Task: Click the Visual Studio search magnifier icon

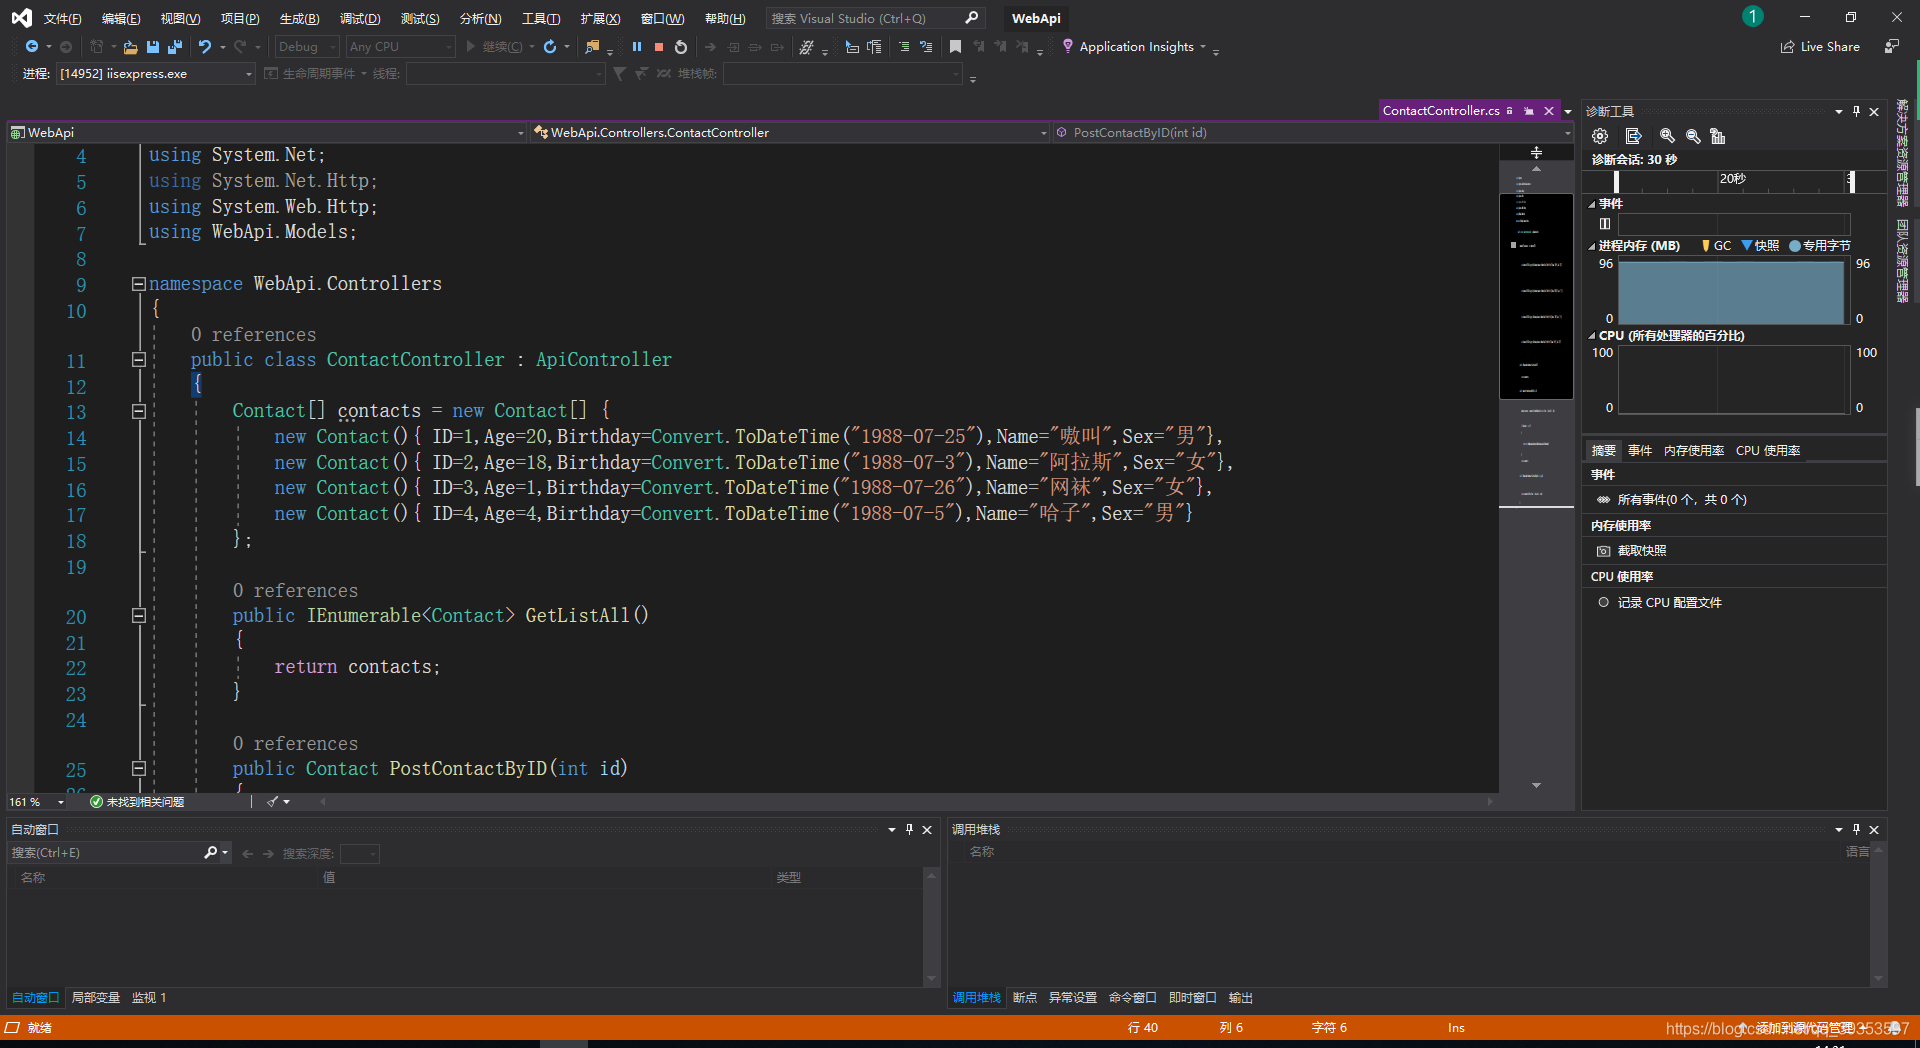Action: point(971,18)
